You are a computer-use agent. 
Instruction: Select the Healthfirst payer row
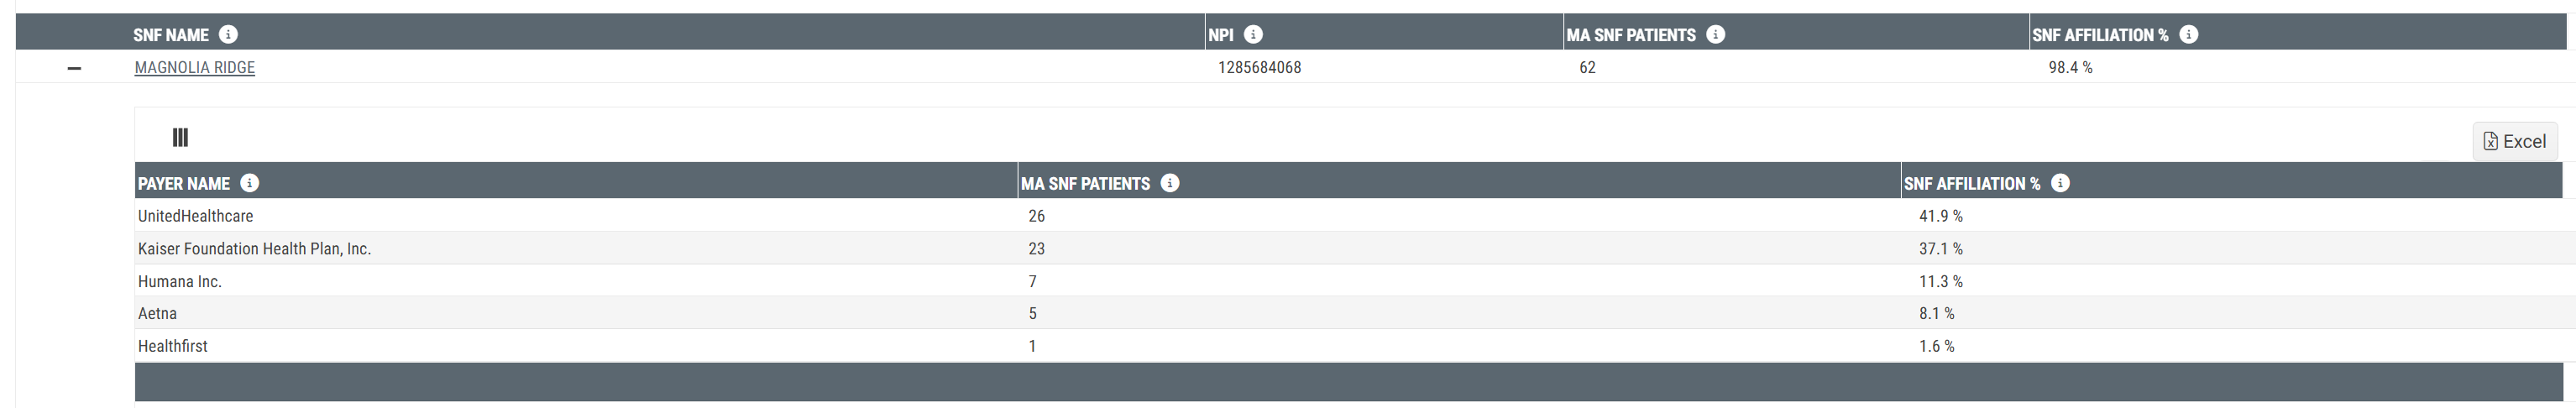(x=1348, y=346)
